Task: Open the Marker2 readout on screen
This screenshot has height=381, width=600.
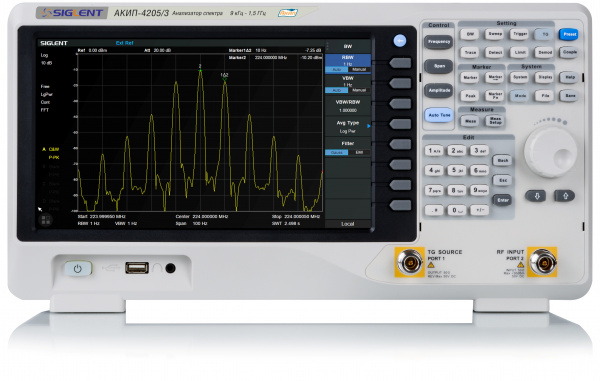Action: pyautogui.click(x=275, y=58)
